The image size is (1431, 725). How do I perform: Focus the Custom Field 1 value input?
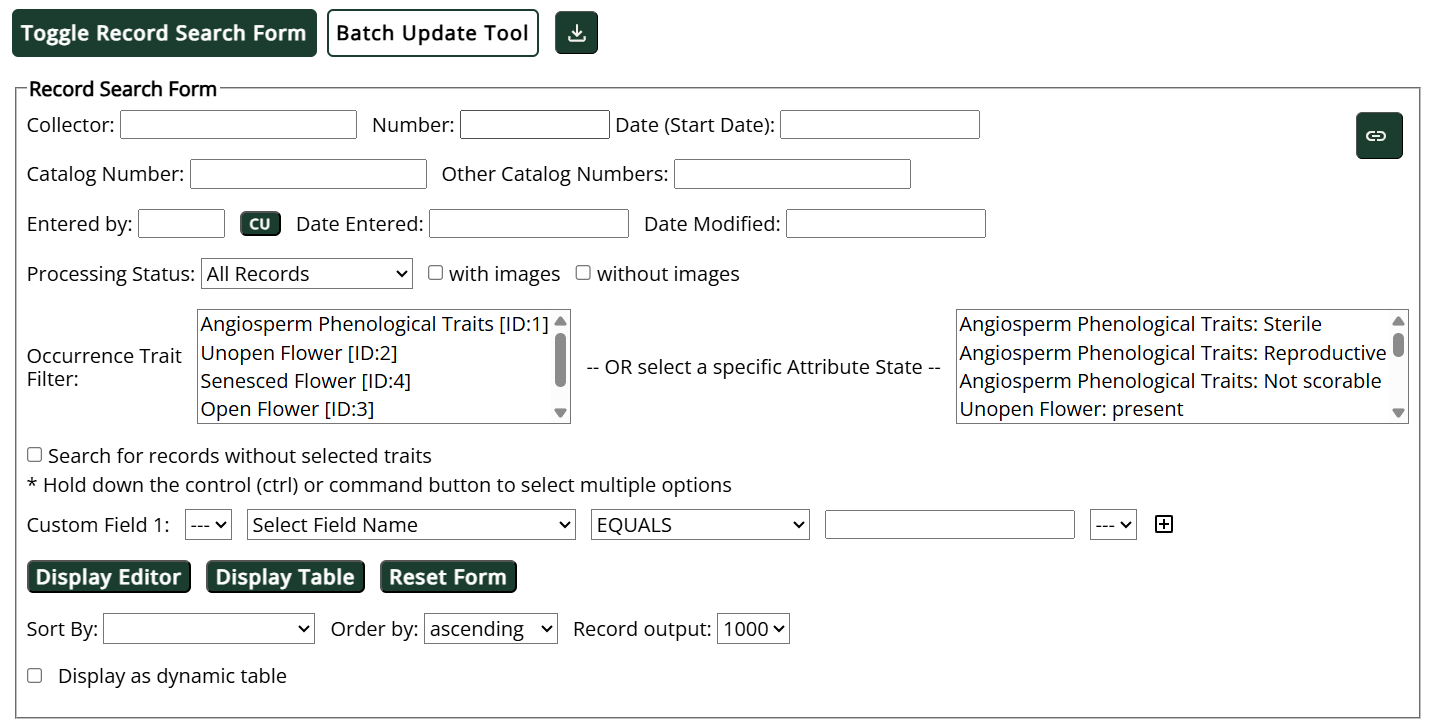pyautogui.click(x=950, y=525)
